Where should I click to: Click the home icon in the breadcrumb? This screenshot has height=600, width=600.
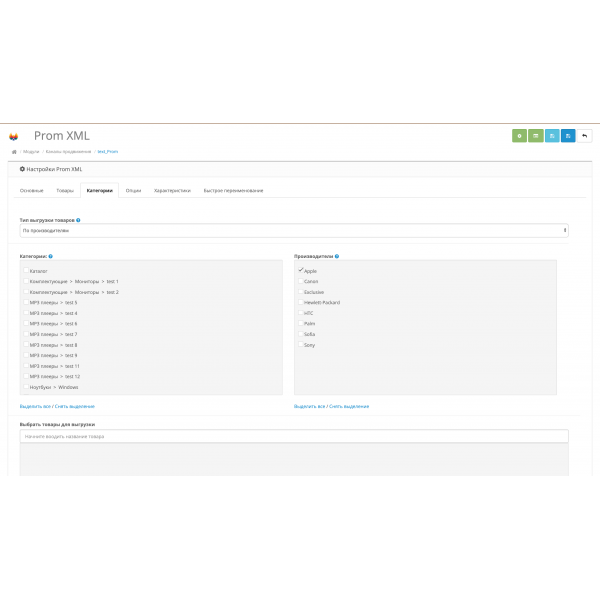point(14,152)
